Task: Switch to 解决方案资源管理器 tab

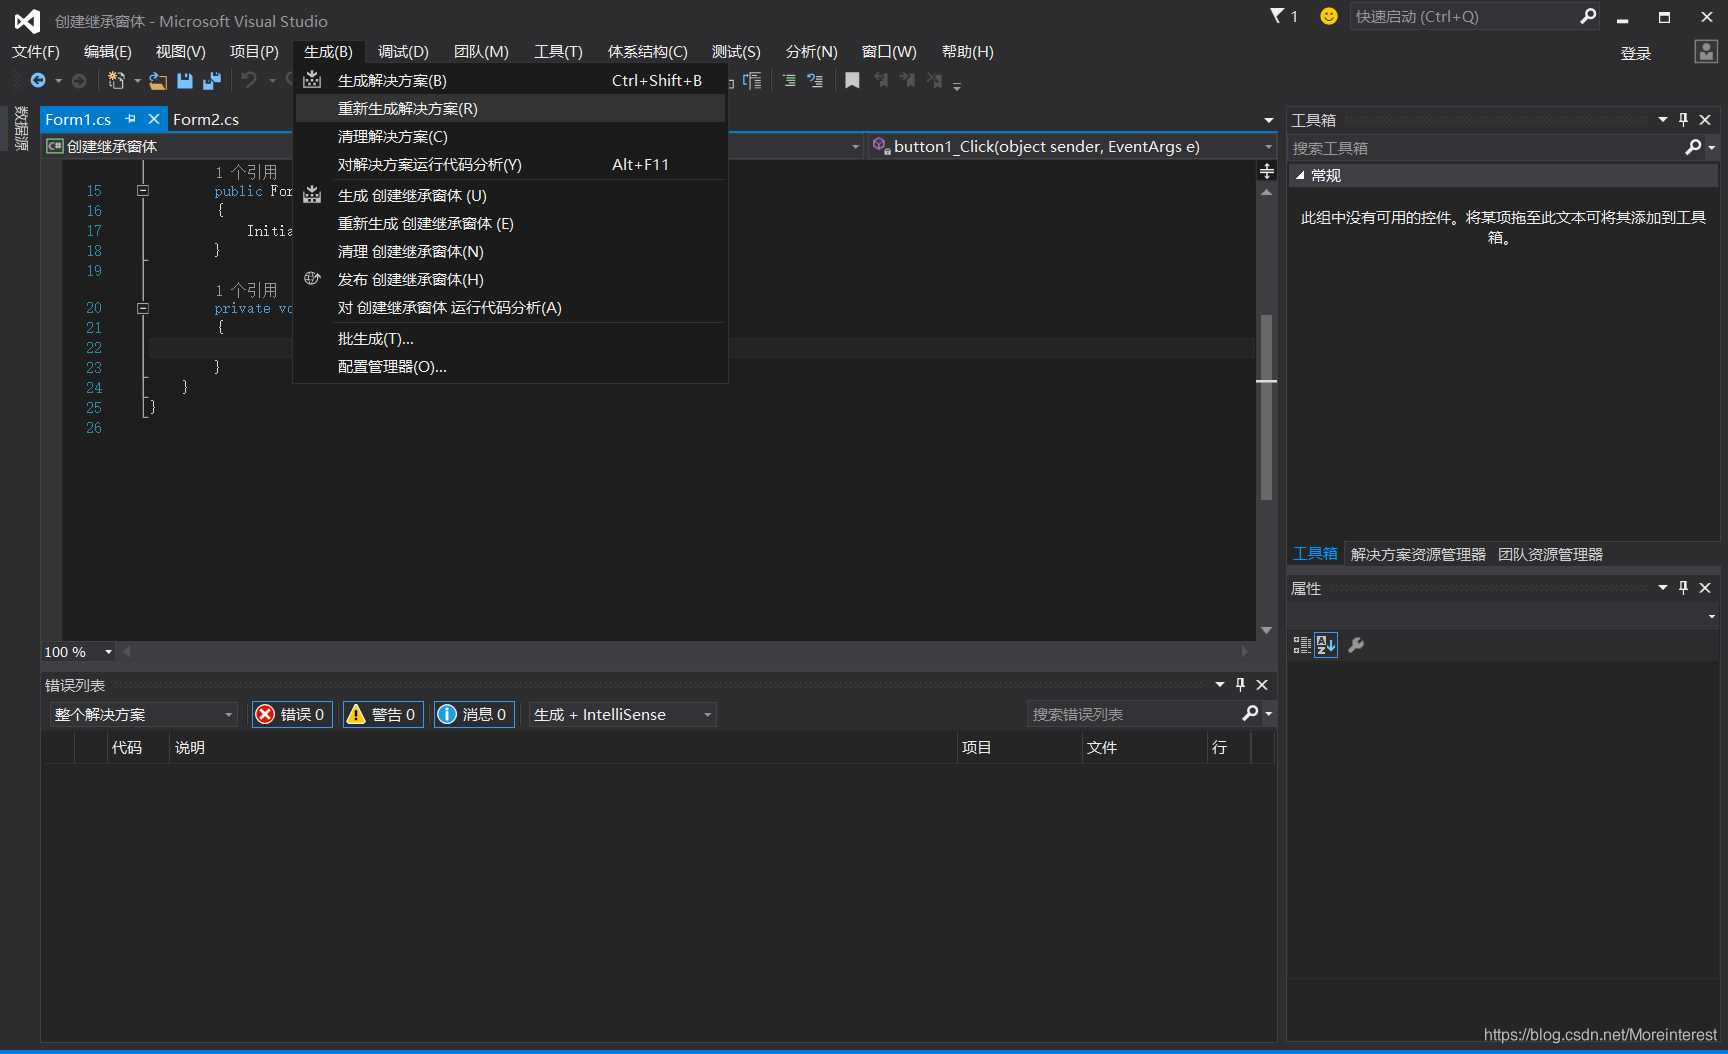Action: coord(1418,554)
